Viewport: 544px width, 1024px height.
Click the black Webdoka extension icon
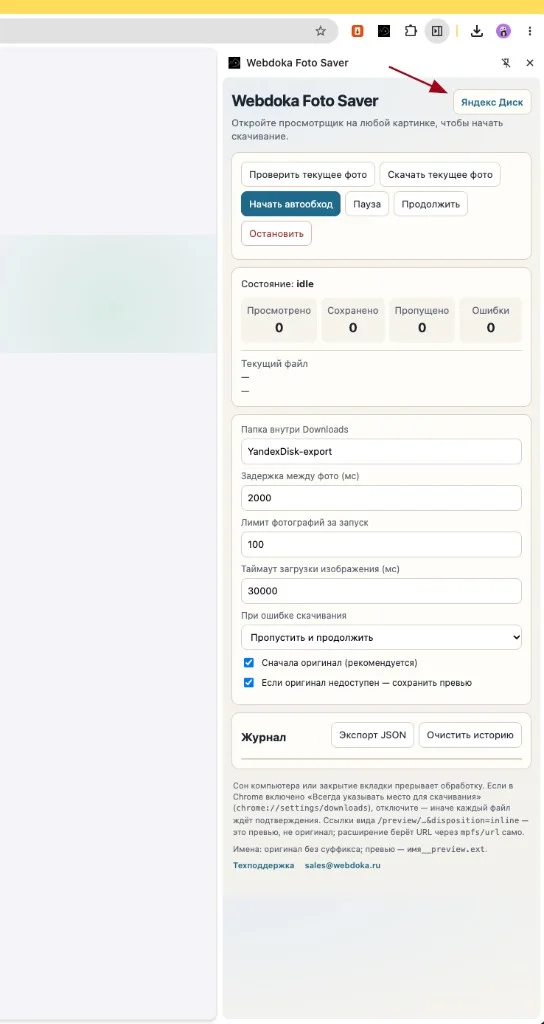point(384,31)
